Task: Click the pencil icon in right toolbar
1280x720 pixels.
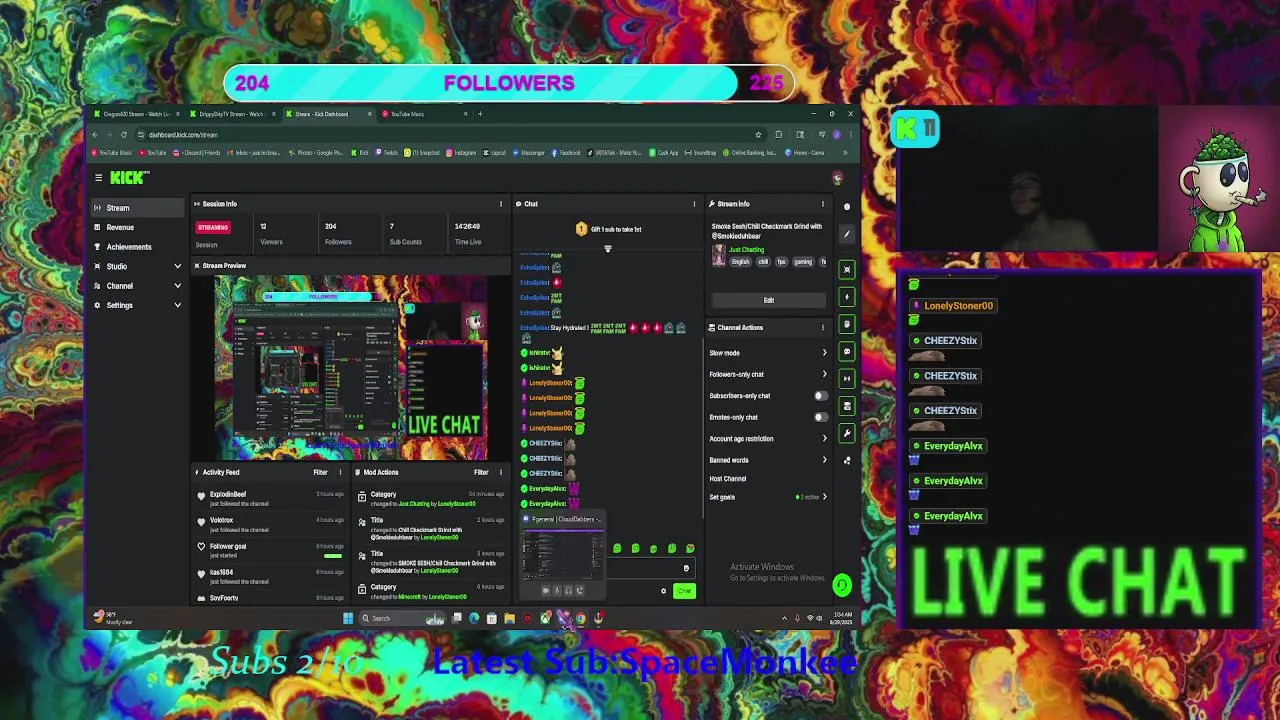Action: [847, 234]
